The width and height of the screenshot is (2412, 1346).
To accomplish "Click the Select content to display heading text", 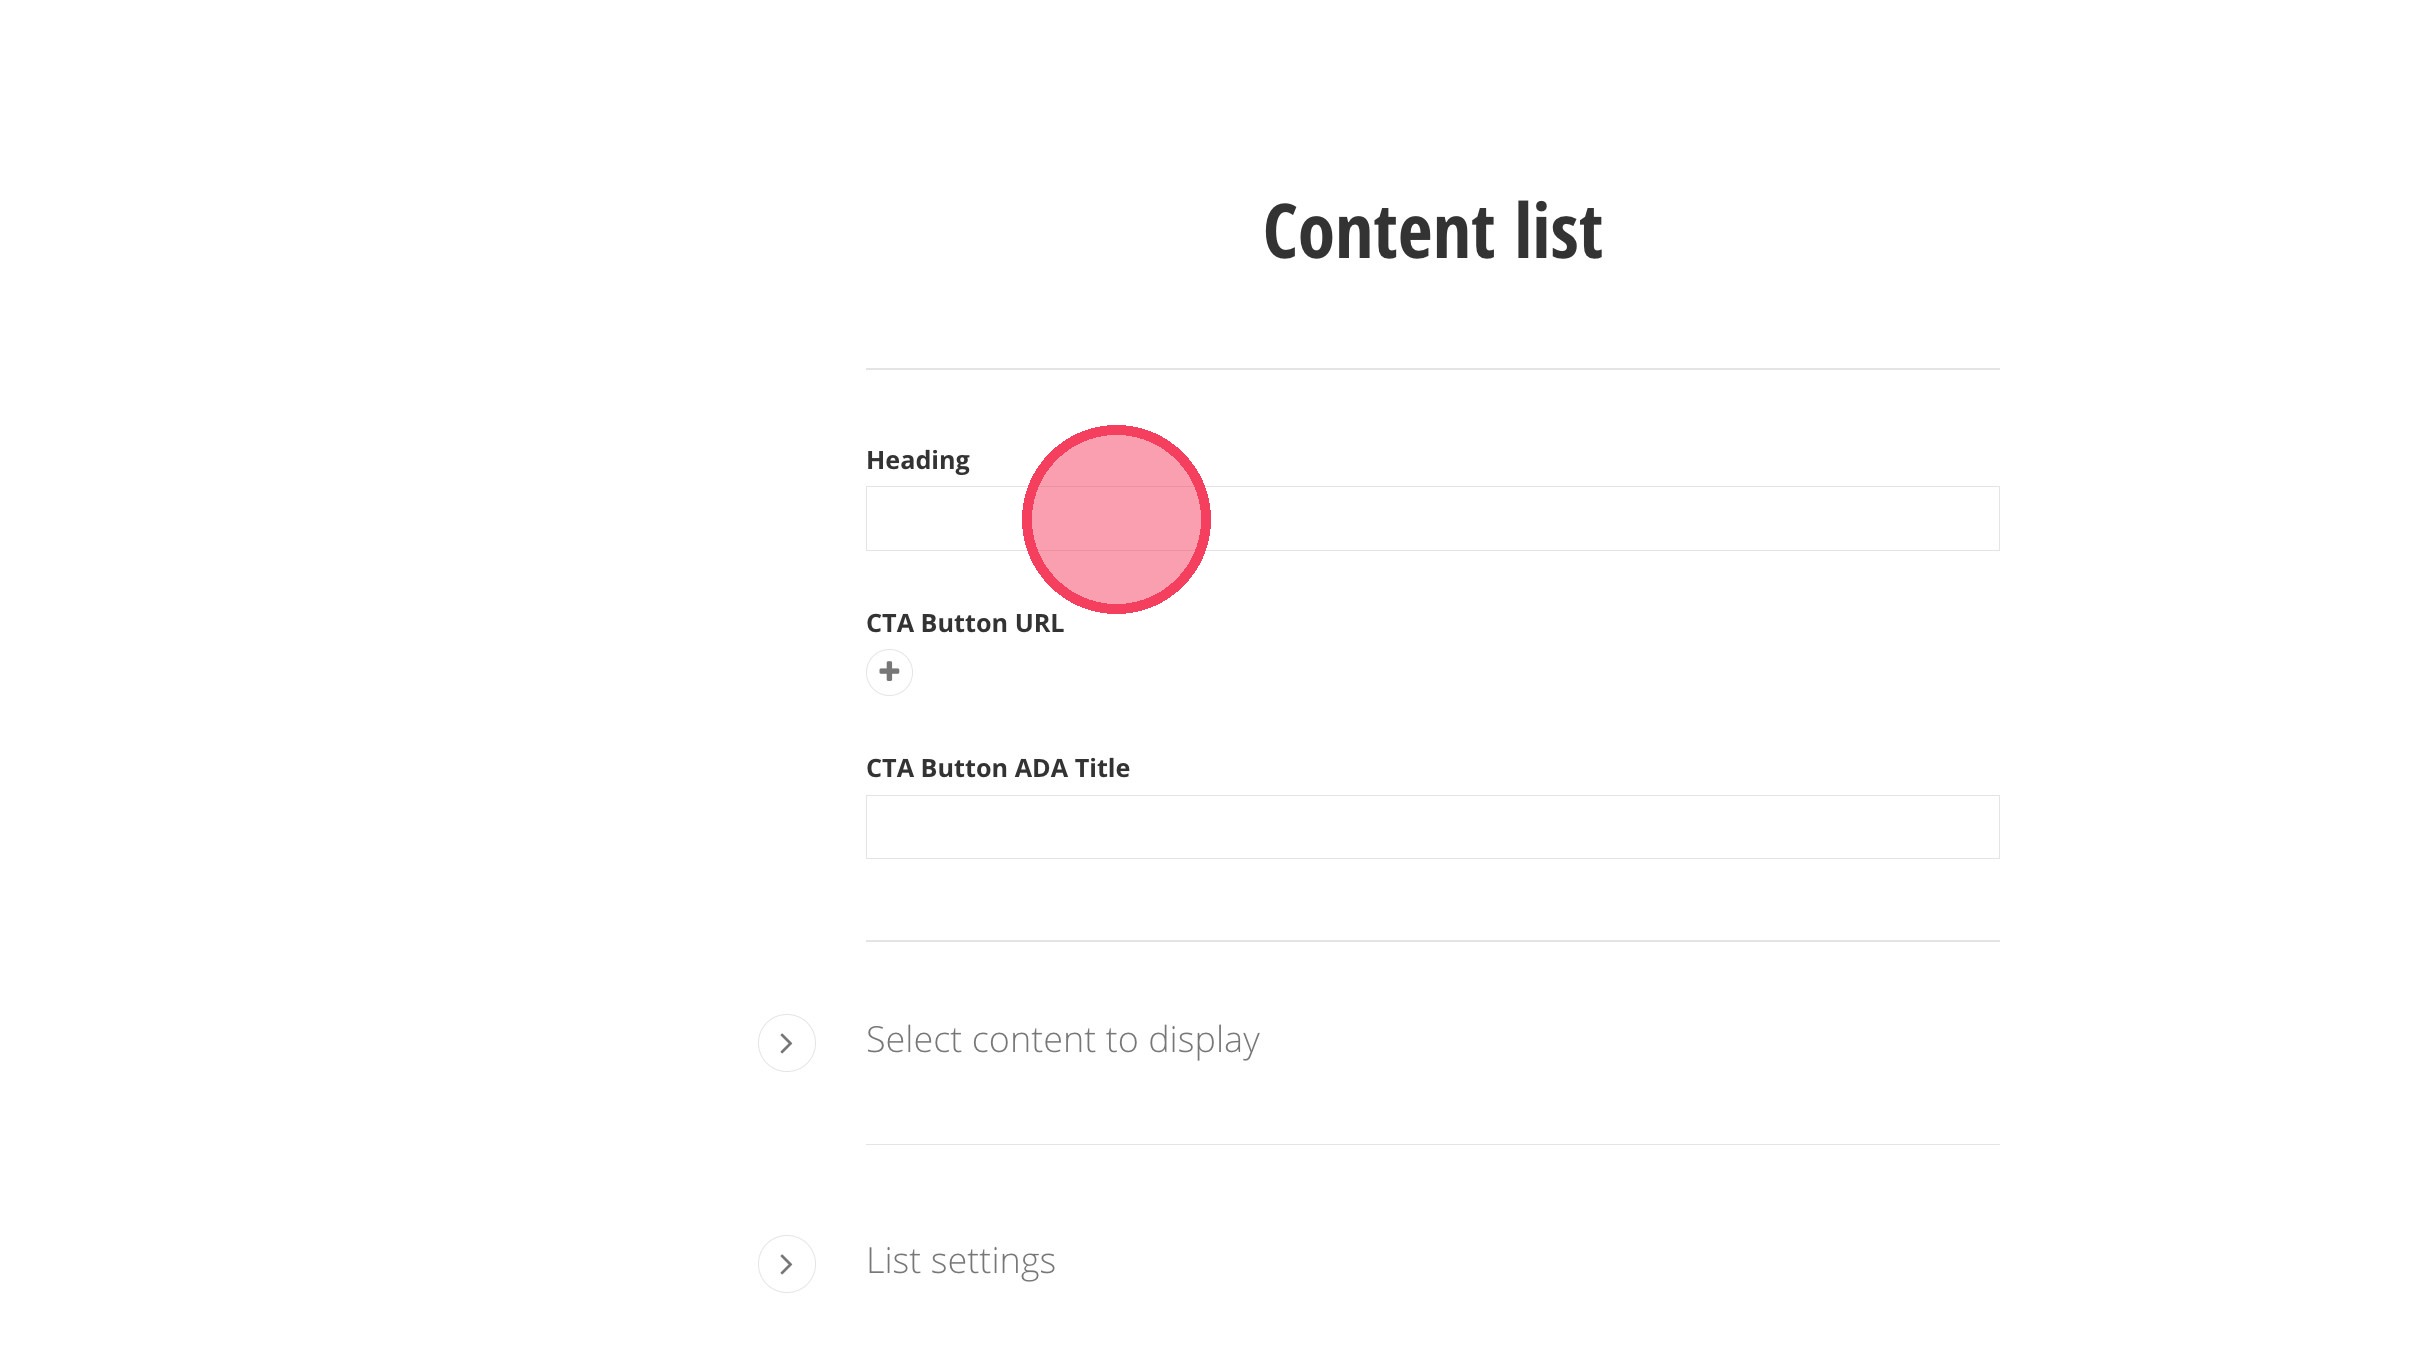I will [1062, 1040].
